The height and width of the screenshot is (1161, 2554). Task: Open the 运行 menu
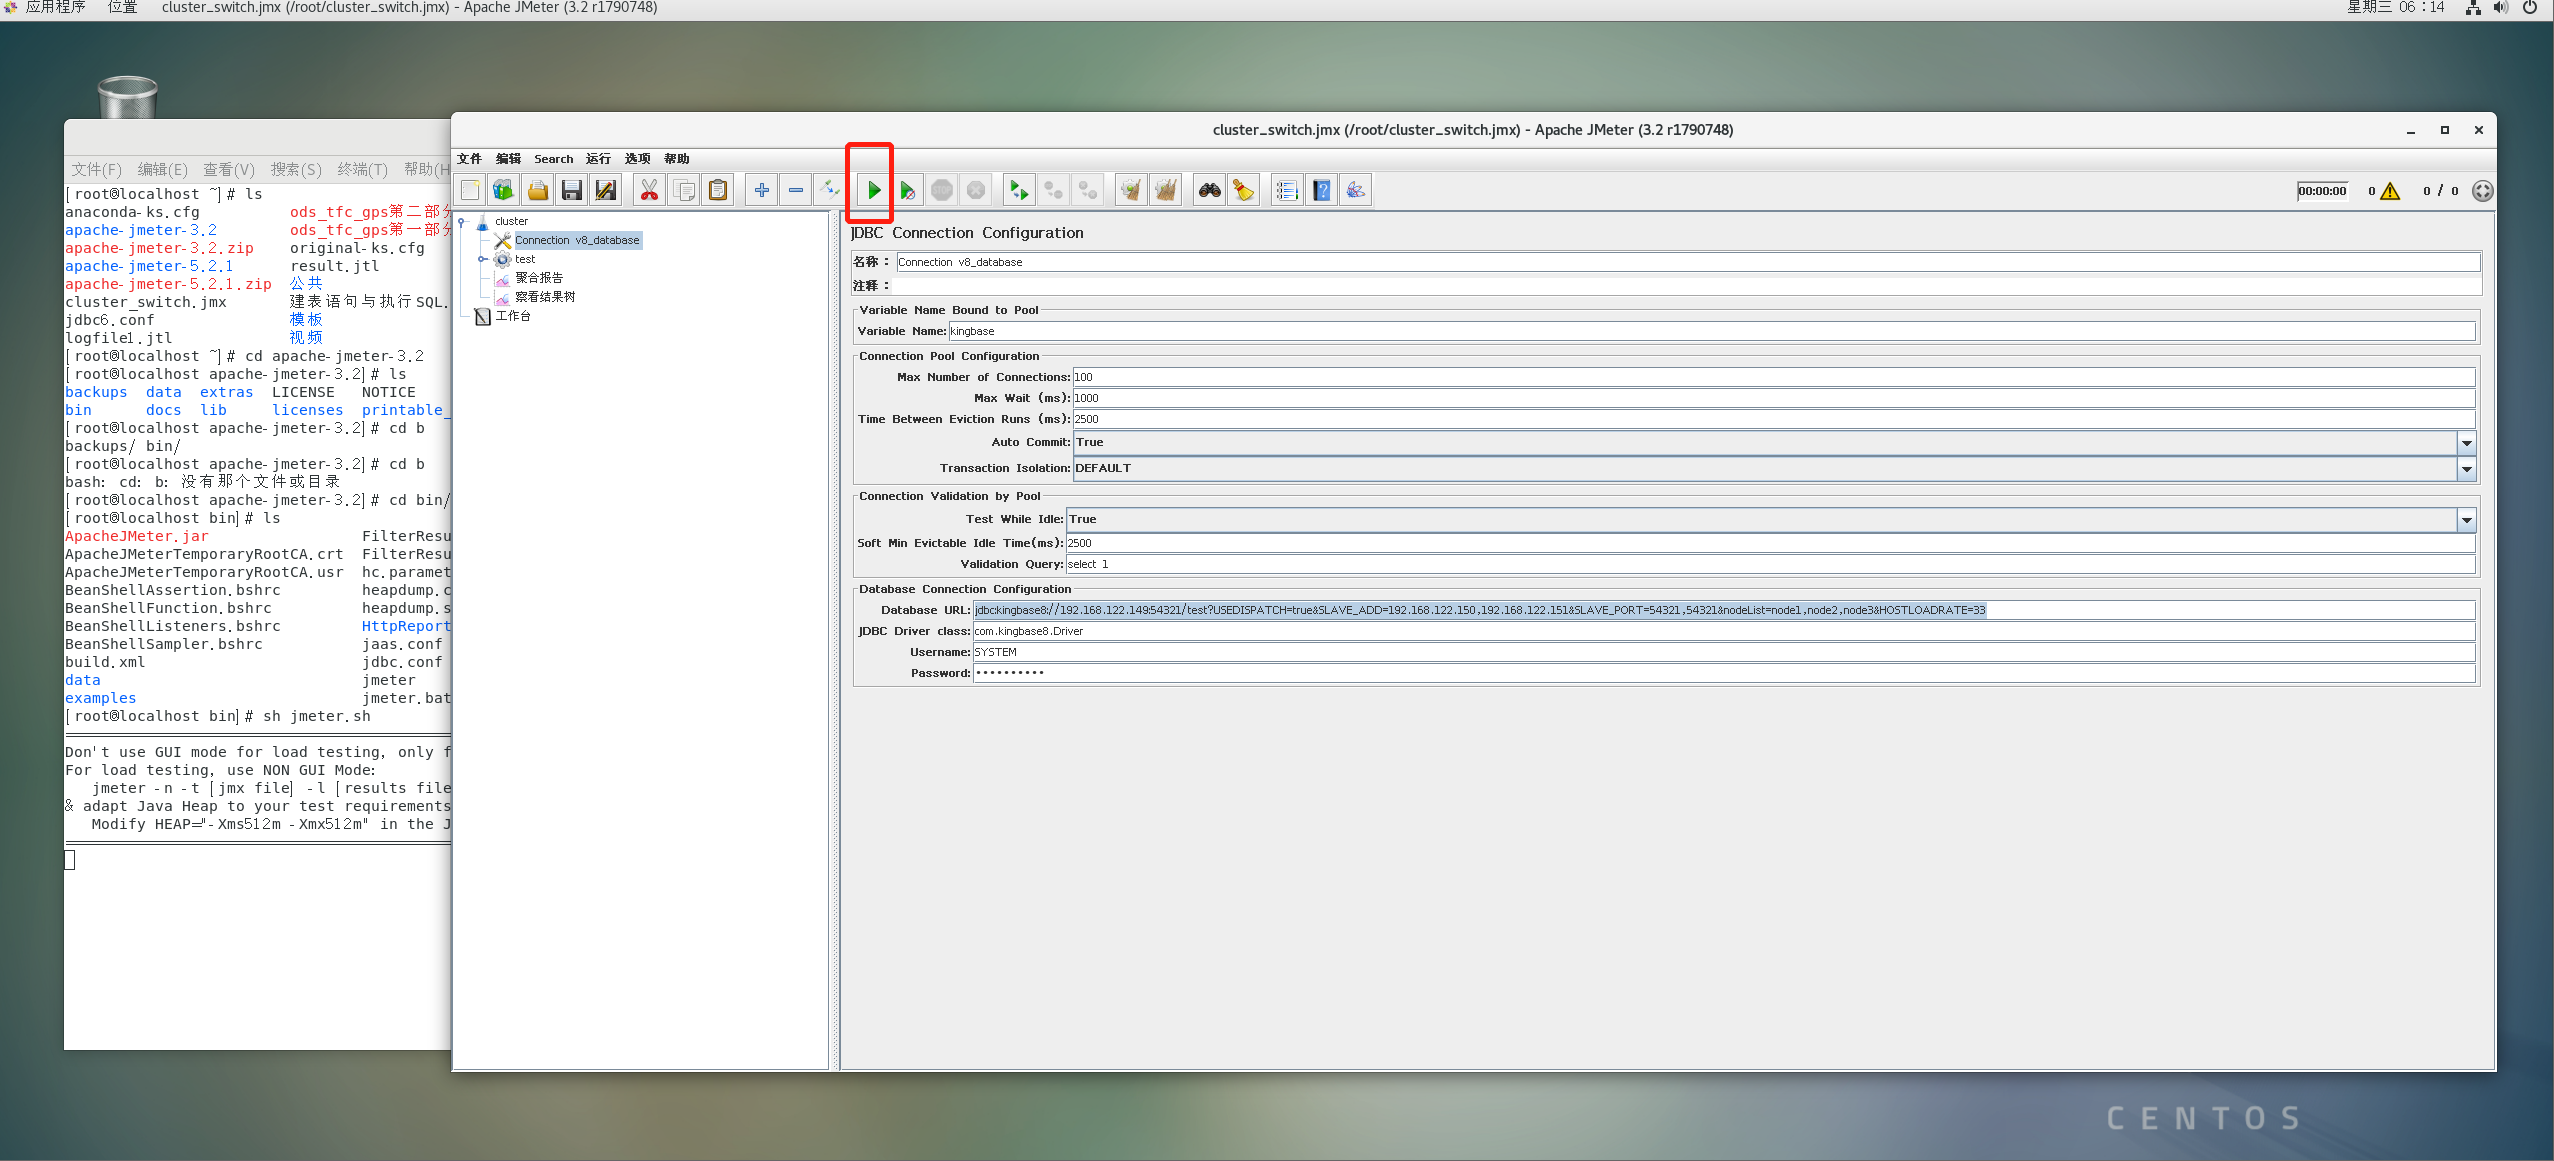[x=598, y=159]
